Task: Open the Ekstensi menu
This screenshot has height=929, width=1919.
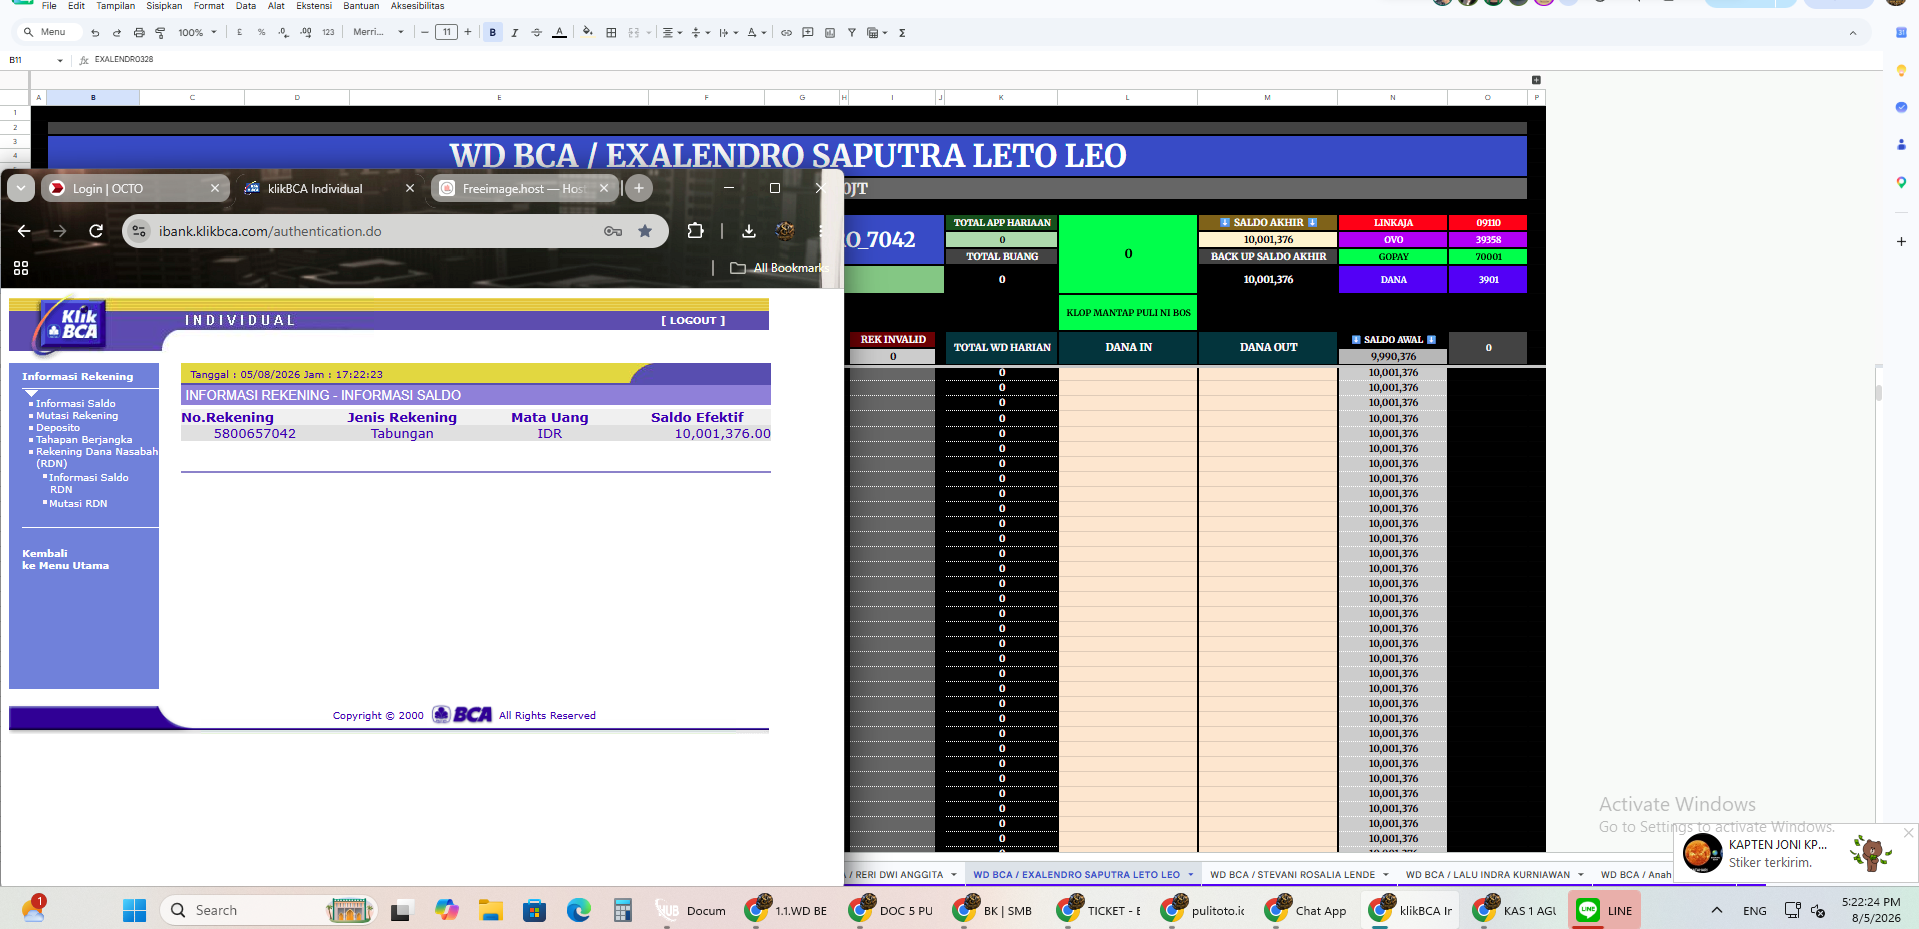Action: (x=314, y=6)
